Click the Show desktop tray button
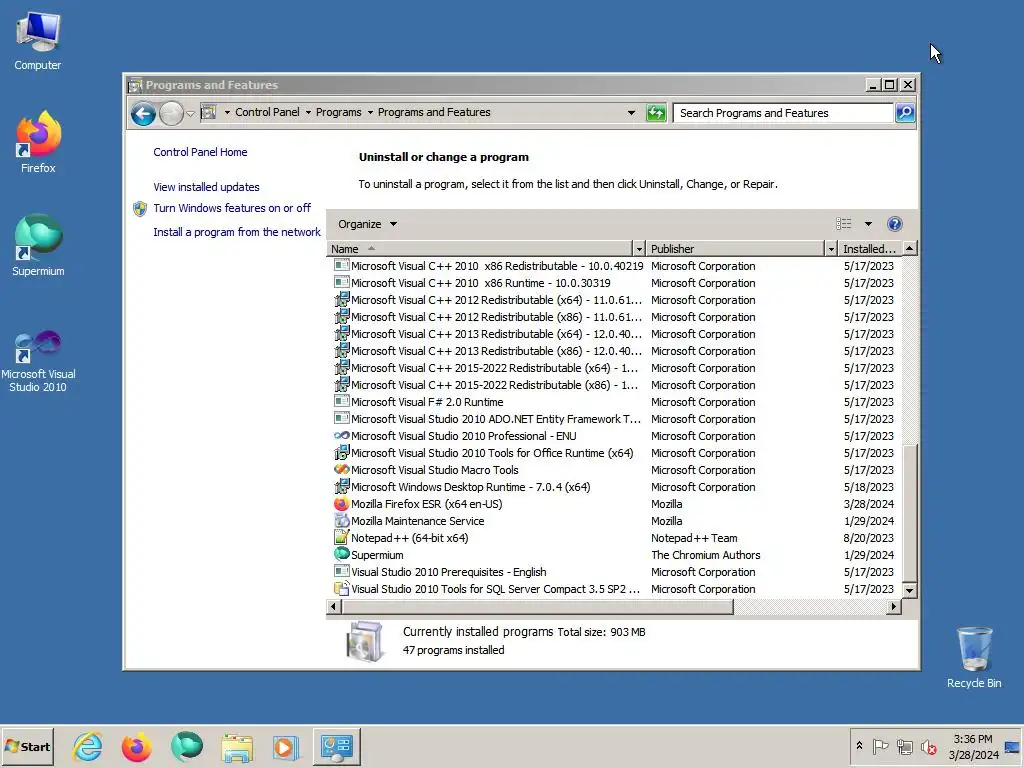The image size is (1024, 768). (1013, 746)
